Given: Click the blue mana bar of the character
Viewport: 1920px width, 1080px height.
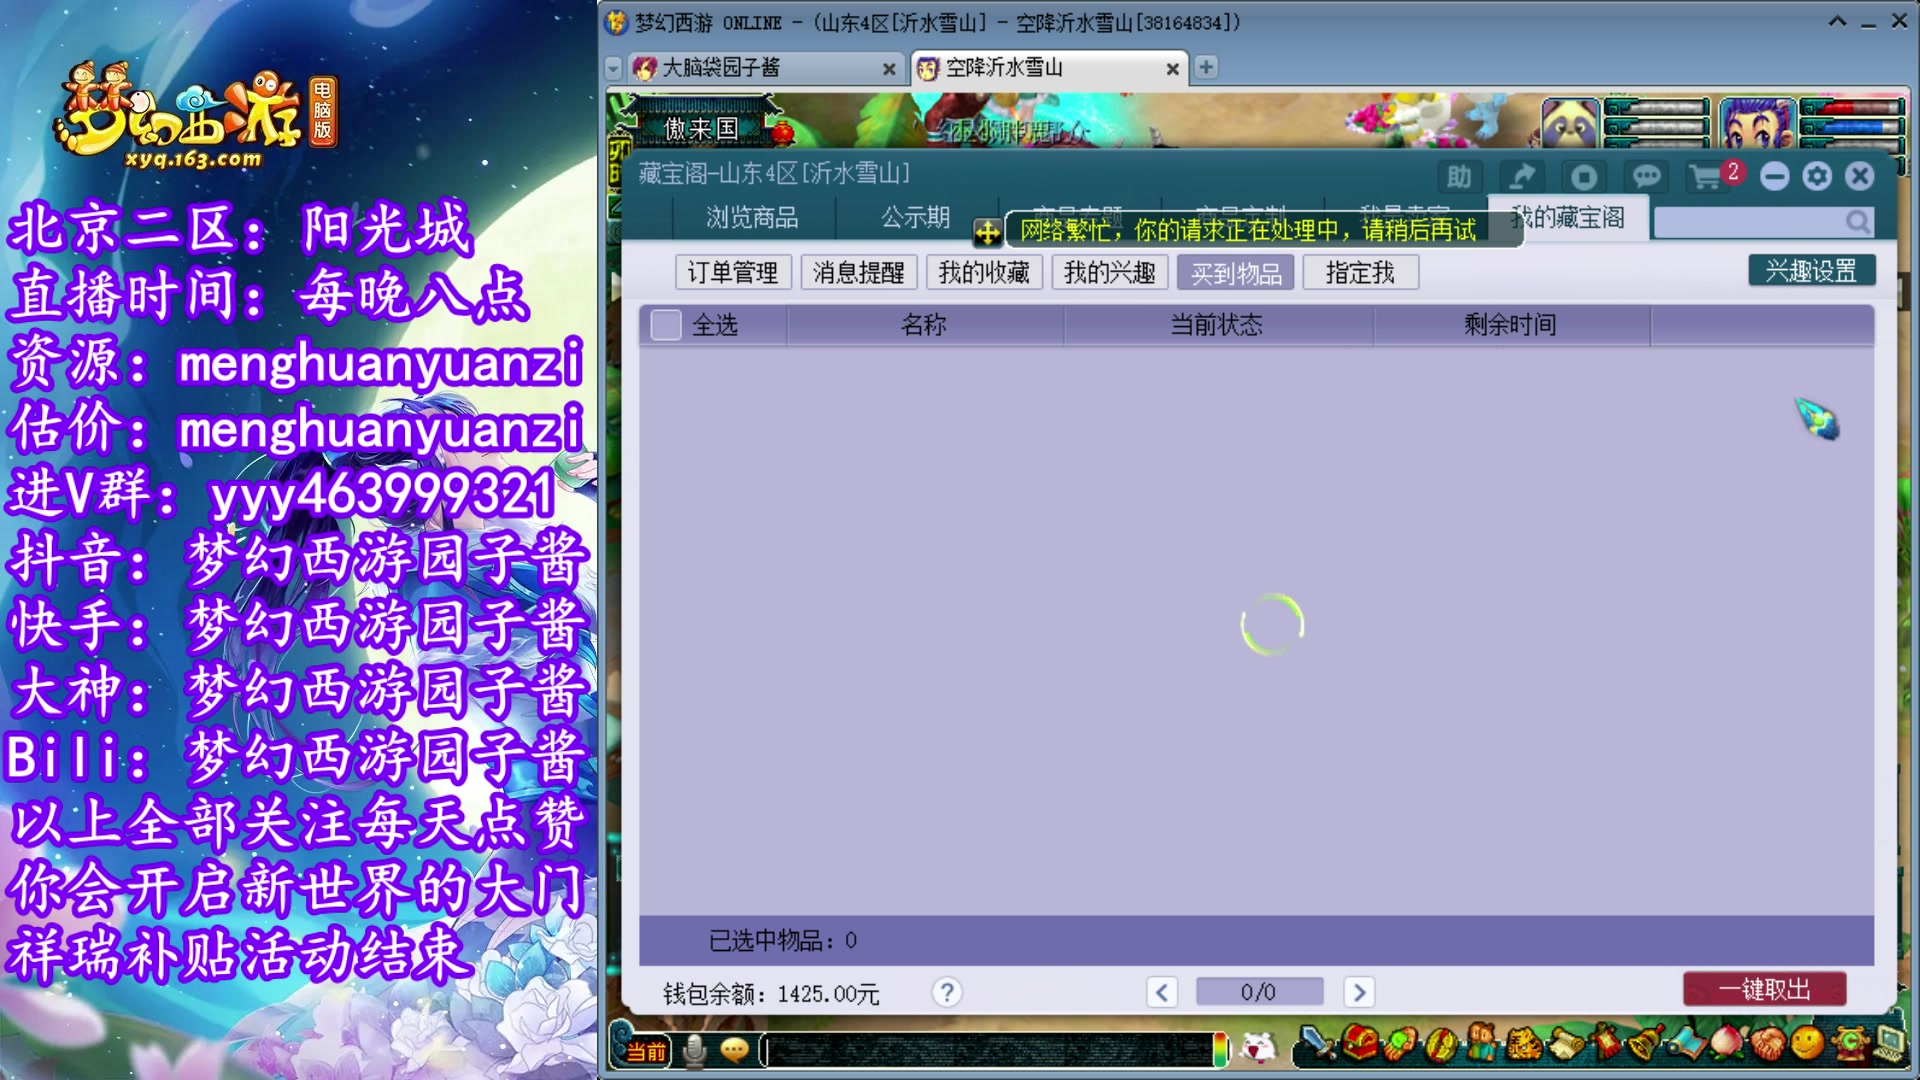Looking at the screenshot, I should click(1852, 127).
